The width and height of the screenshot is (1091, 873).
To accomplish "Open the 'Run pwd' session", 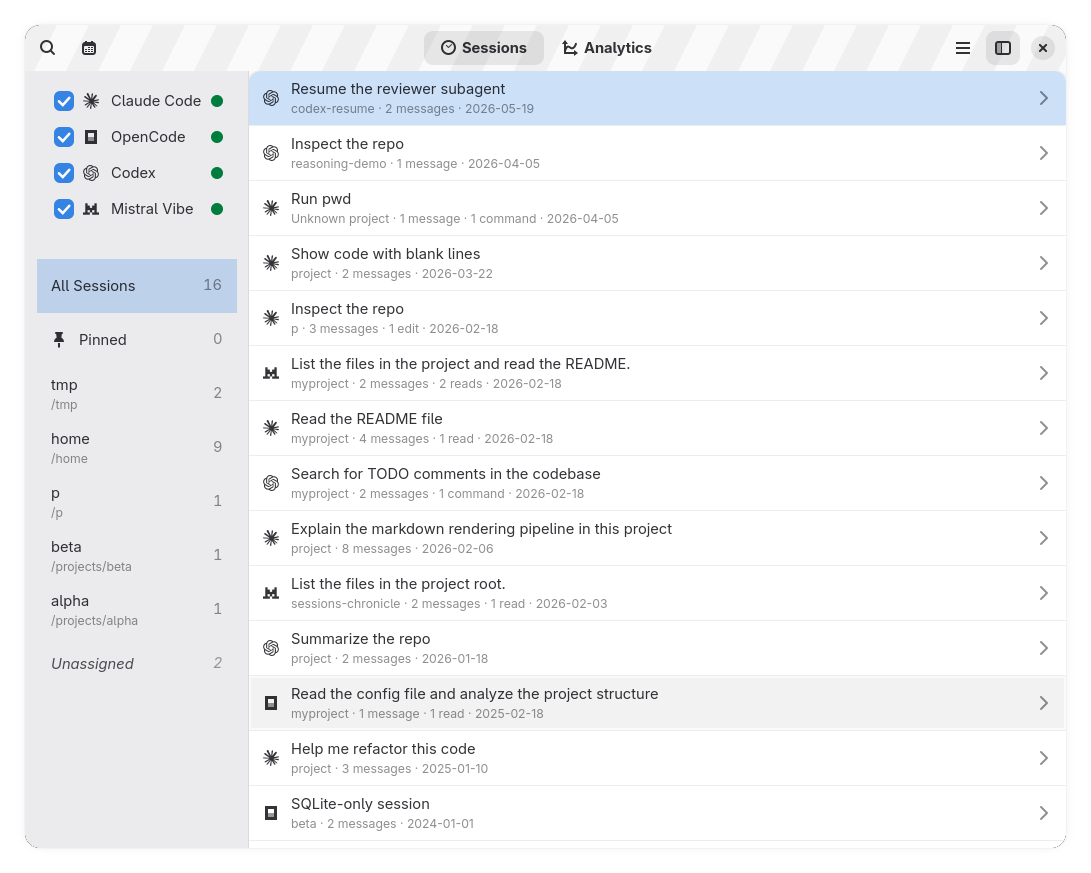I will click(658, 208).
